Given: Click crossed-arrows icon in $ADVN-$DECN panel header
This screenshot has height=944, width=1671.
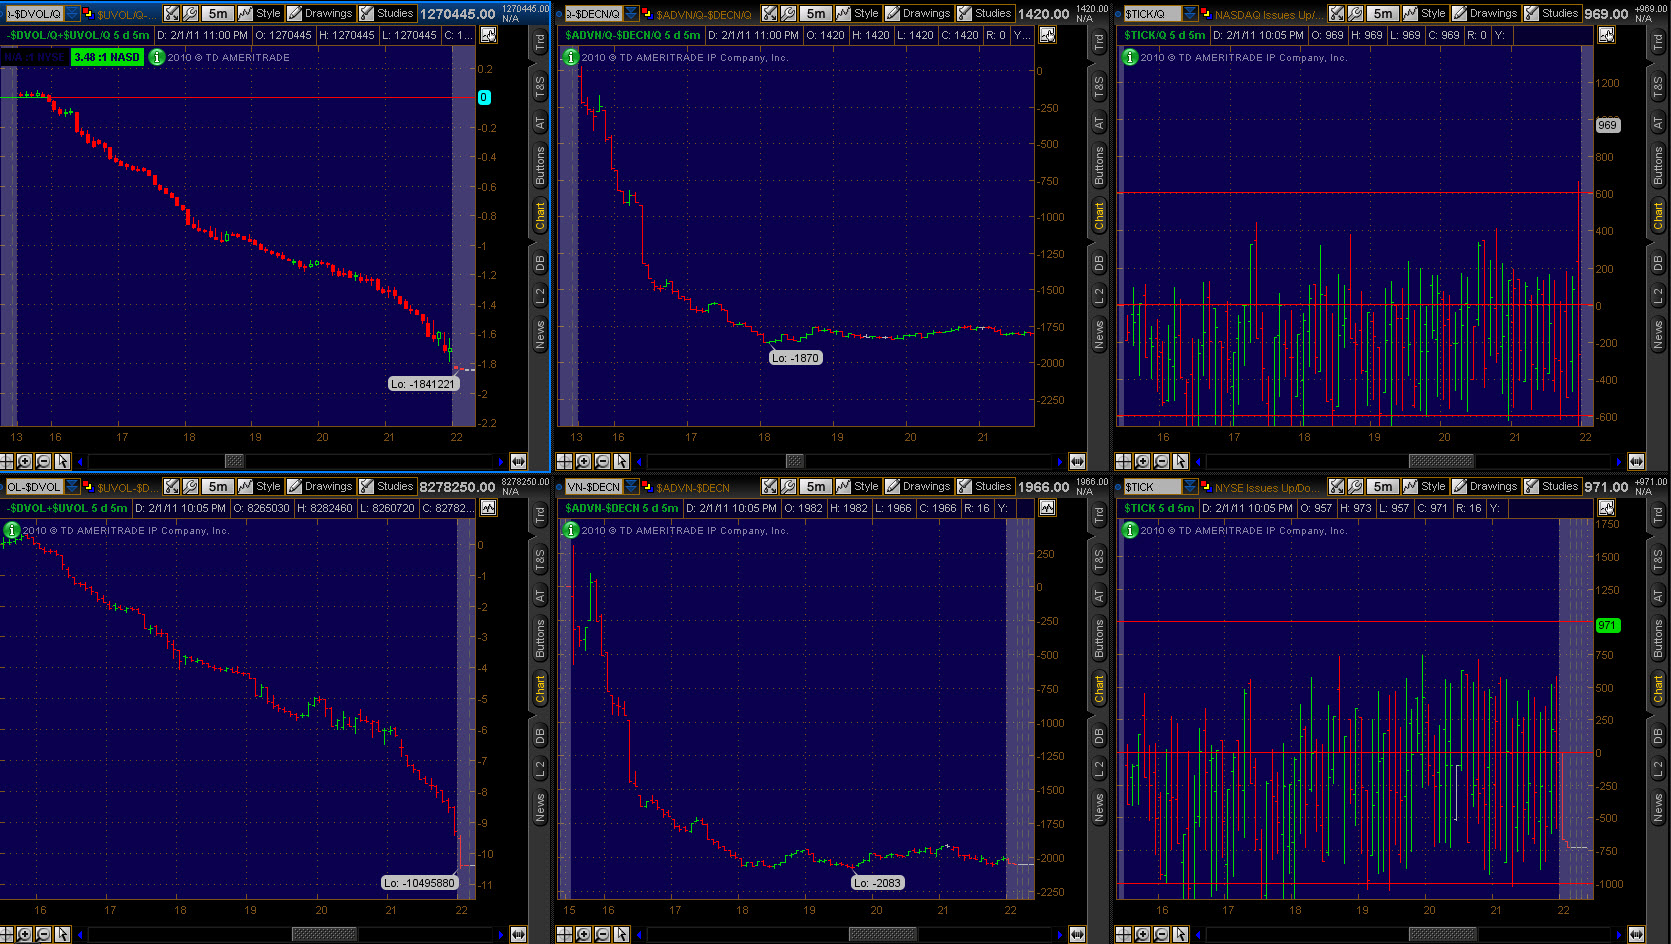Looking at the screenshot, I should click(x=770, y=486).
